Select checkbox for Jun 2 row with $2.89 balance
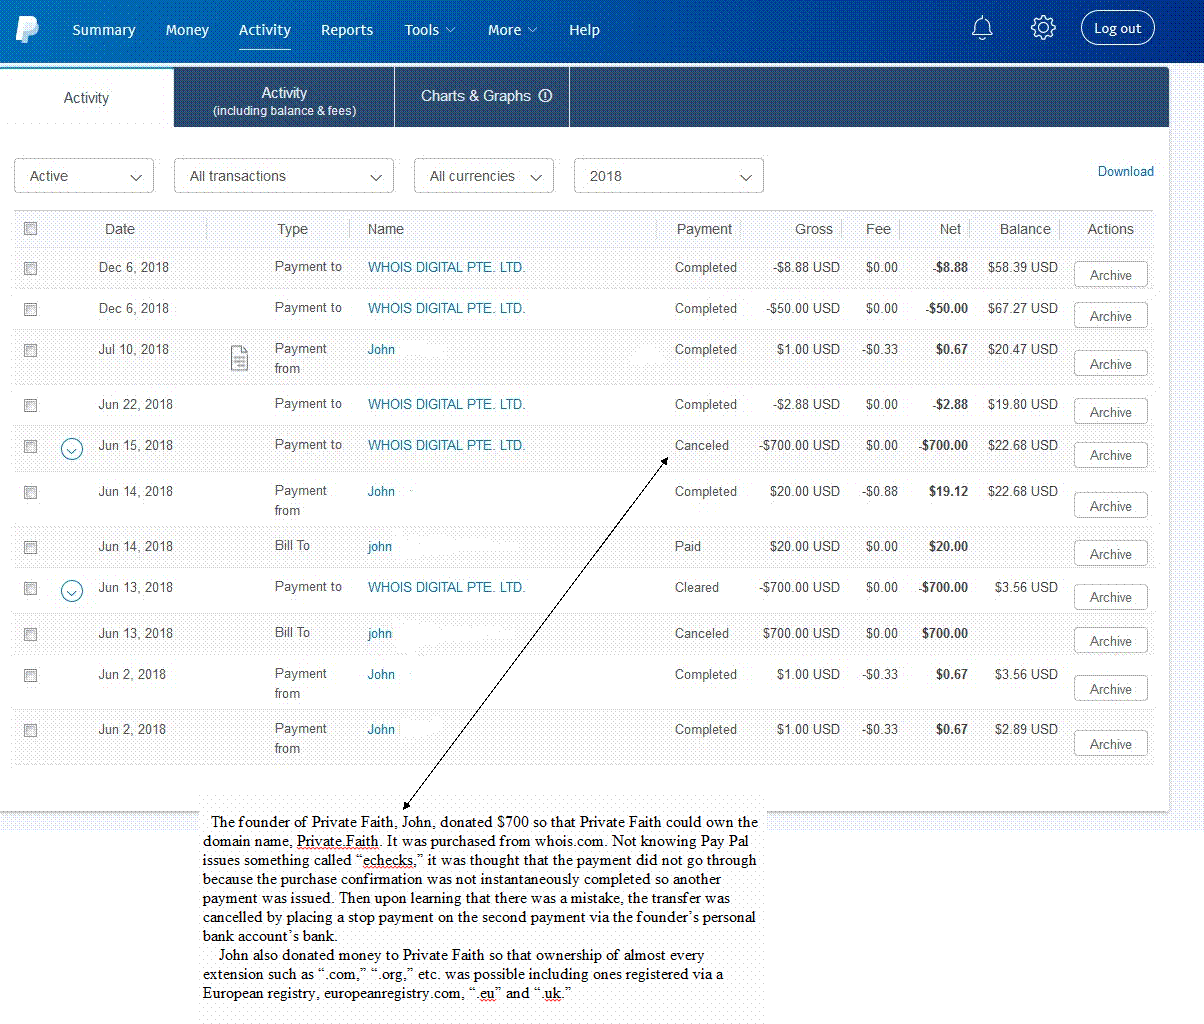This screenshot has height=1024, width=1204. [31, 730]
